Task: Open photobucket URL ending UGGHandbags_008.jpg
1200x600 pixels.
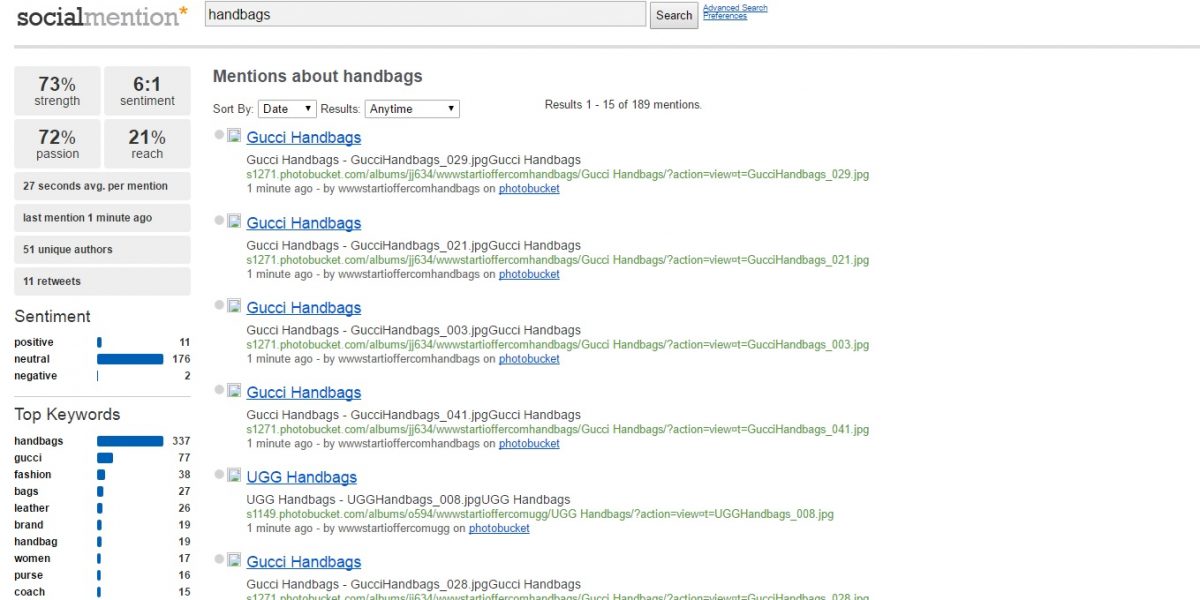Action: (x=540, y=514)
